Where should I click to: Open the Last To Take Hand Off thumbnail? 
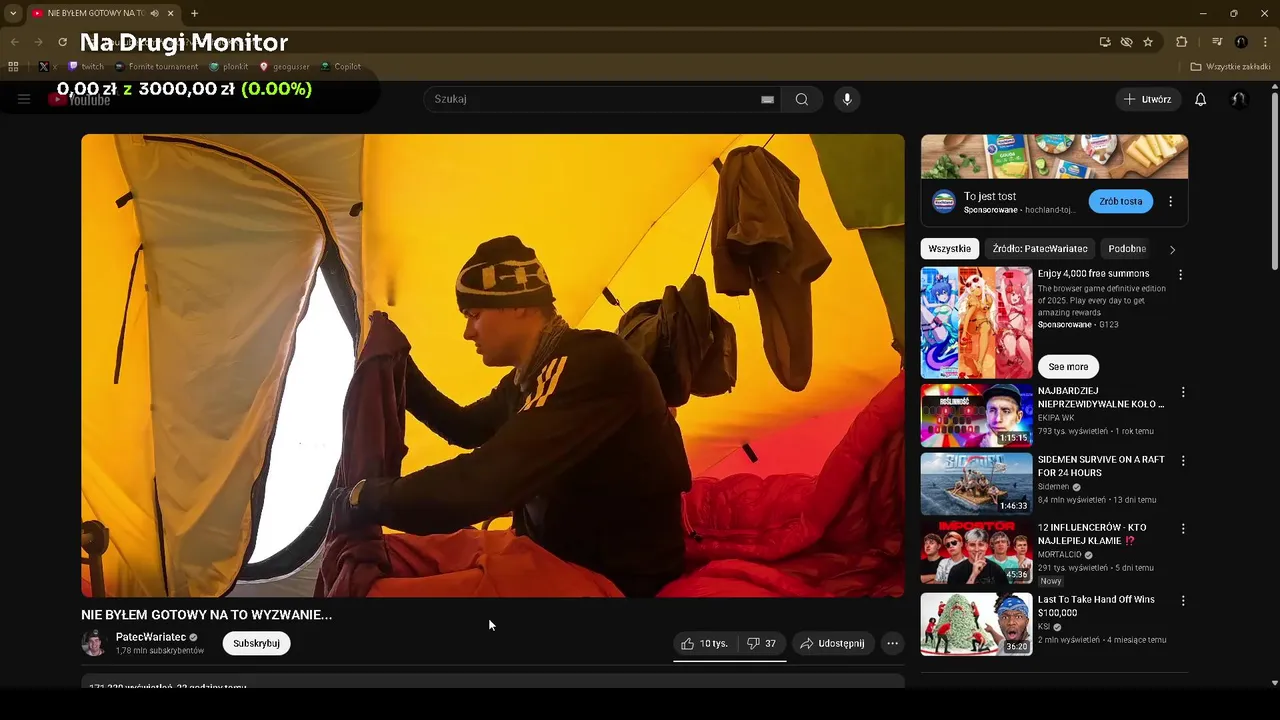[976, 624]
